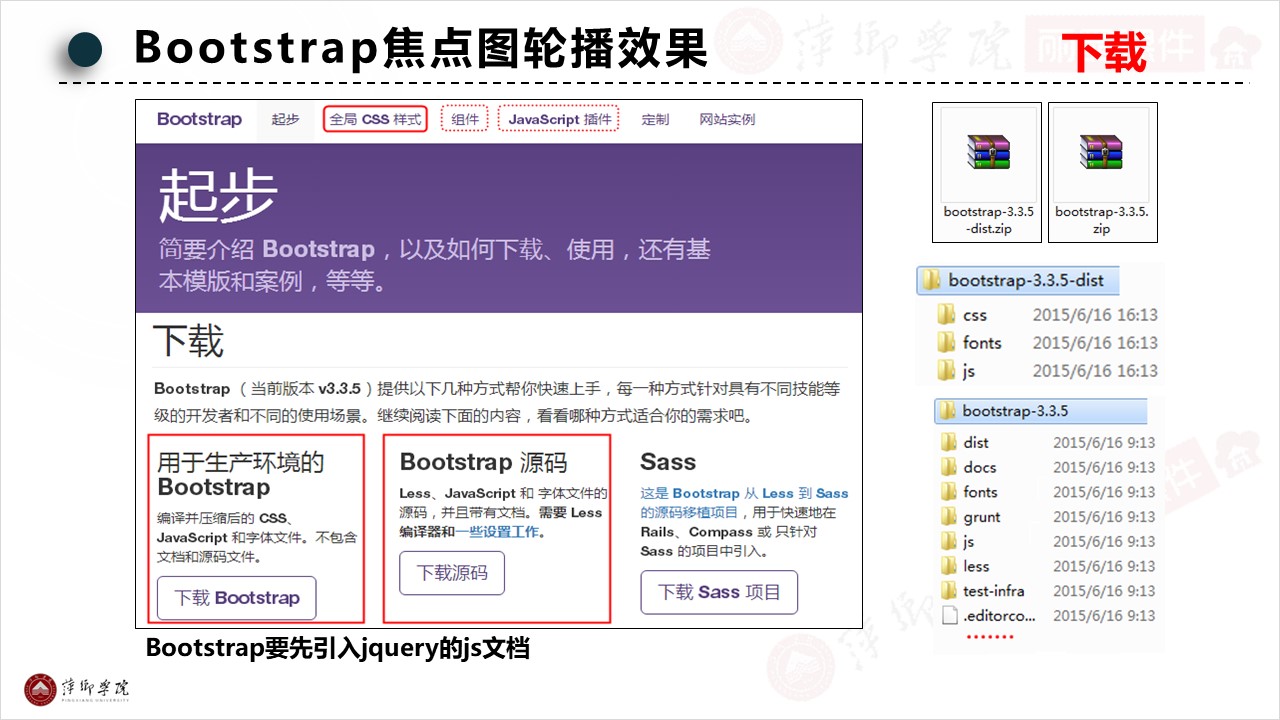The height and width of the screenshot is (720, 1280).
Task: Open js folder icon dated 16:13
Action: click(947, 371)
